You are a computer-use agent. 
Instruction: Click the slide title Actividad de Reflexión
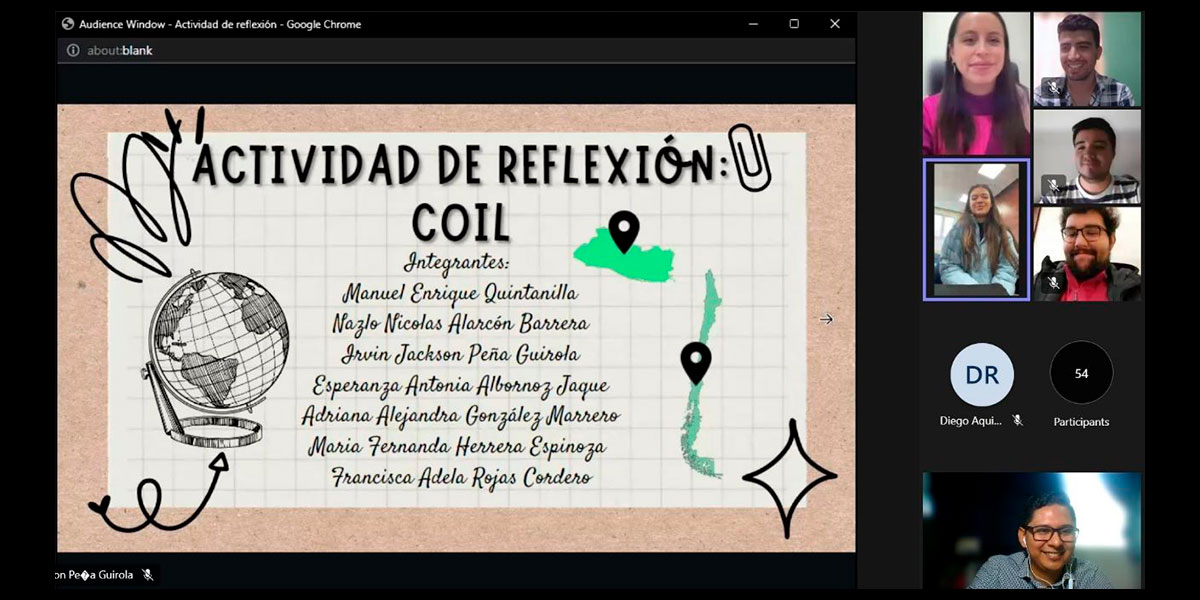pyautogui.click(x=460, y=165)
